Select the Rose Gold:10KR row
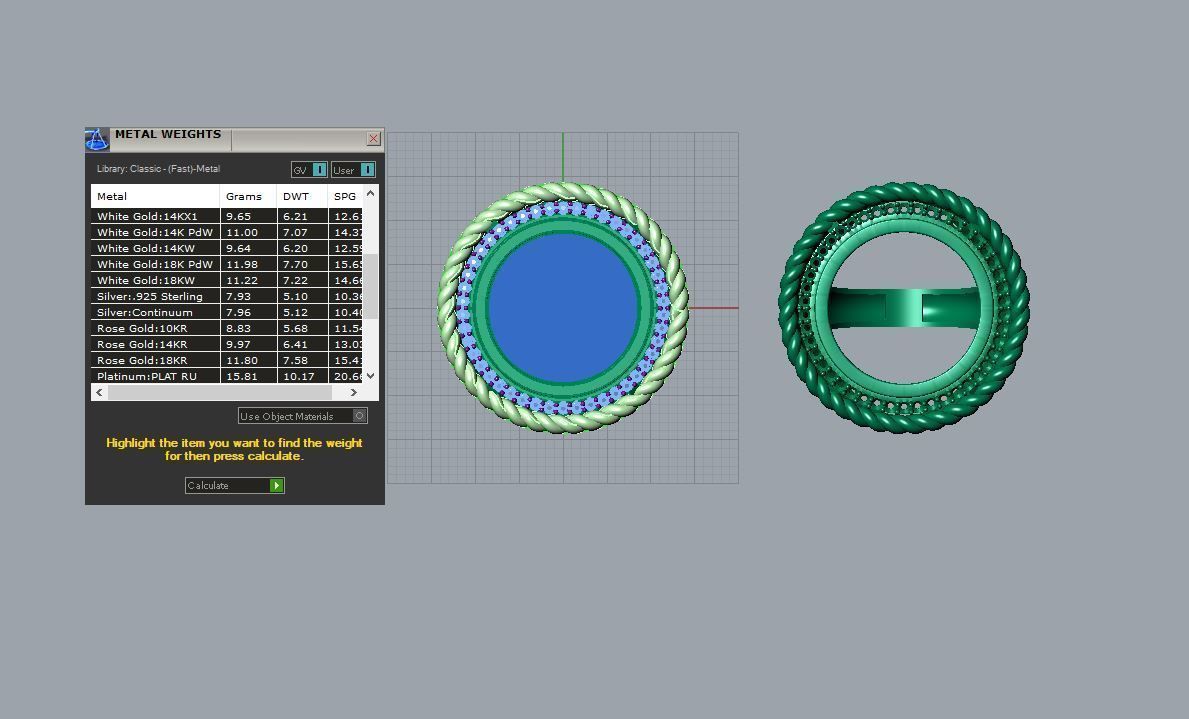The height and width of the screenshot is (719, 1189). coord(227,328)
